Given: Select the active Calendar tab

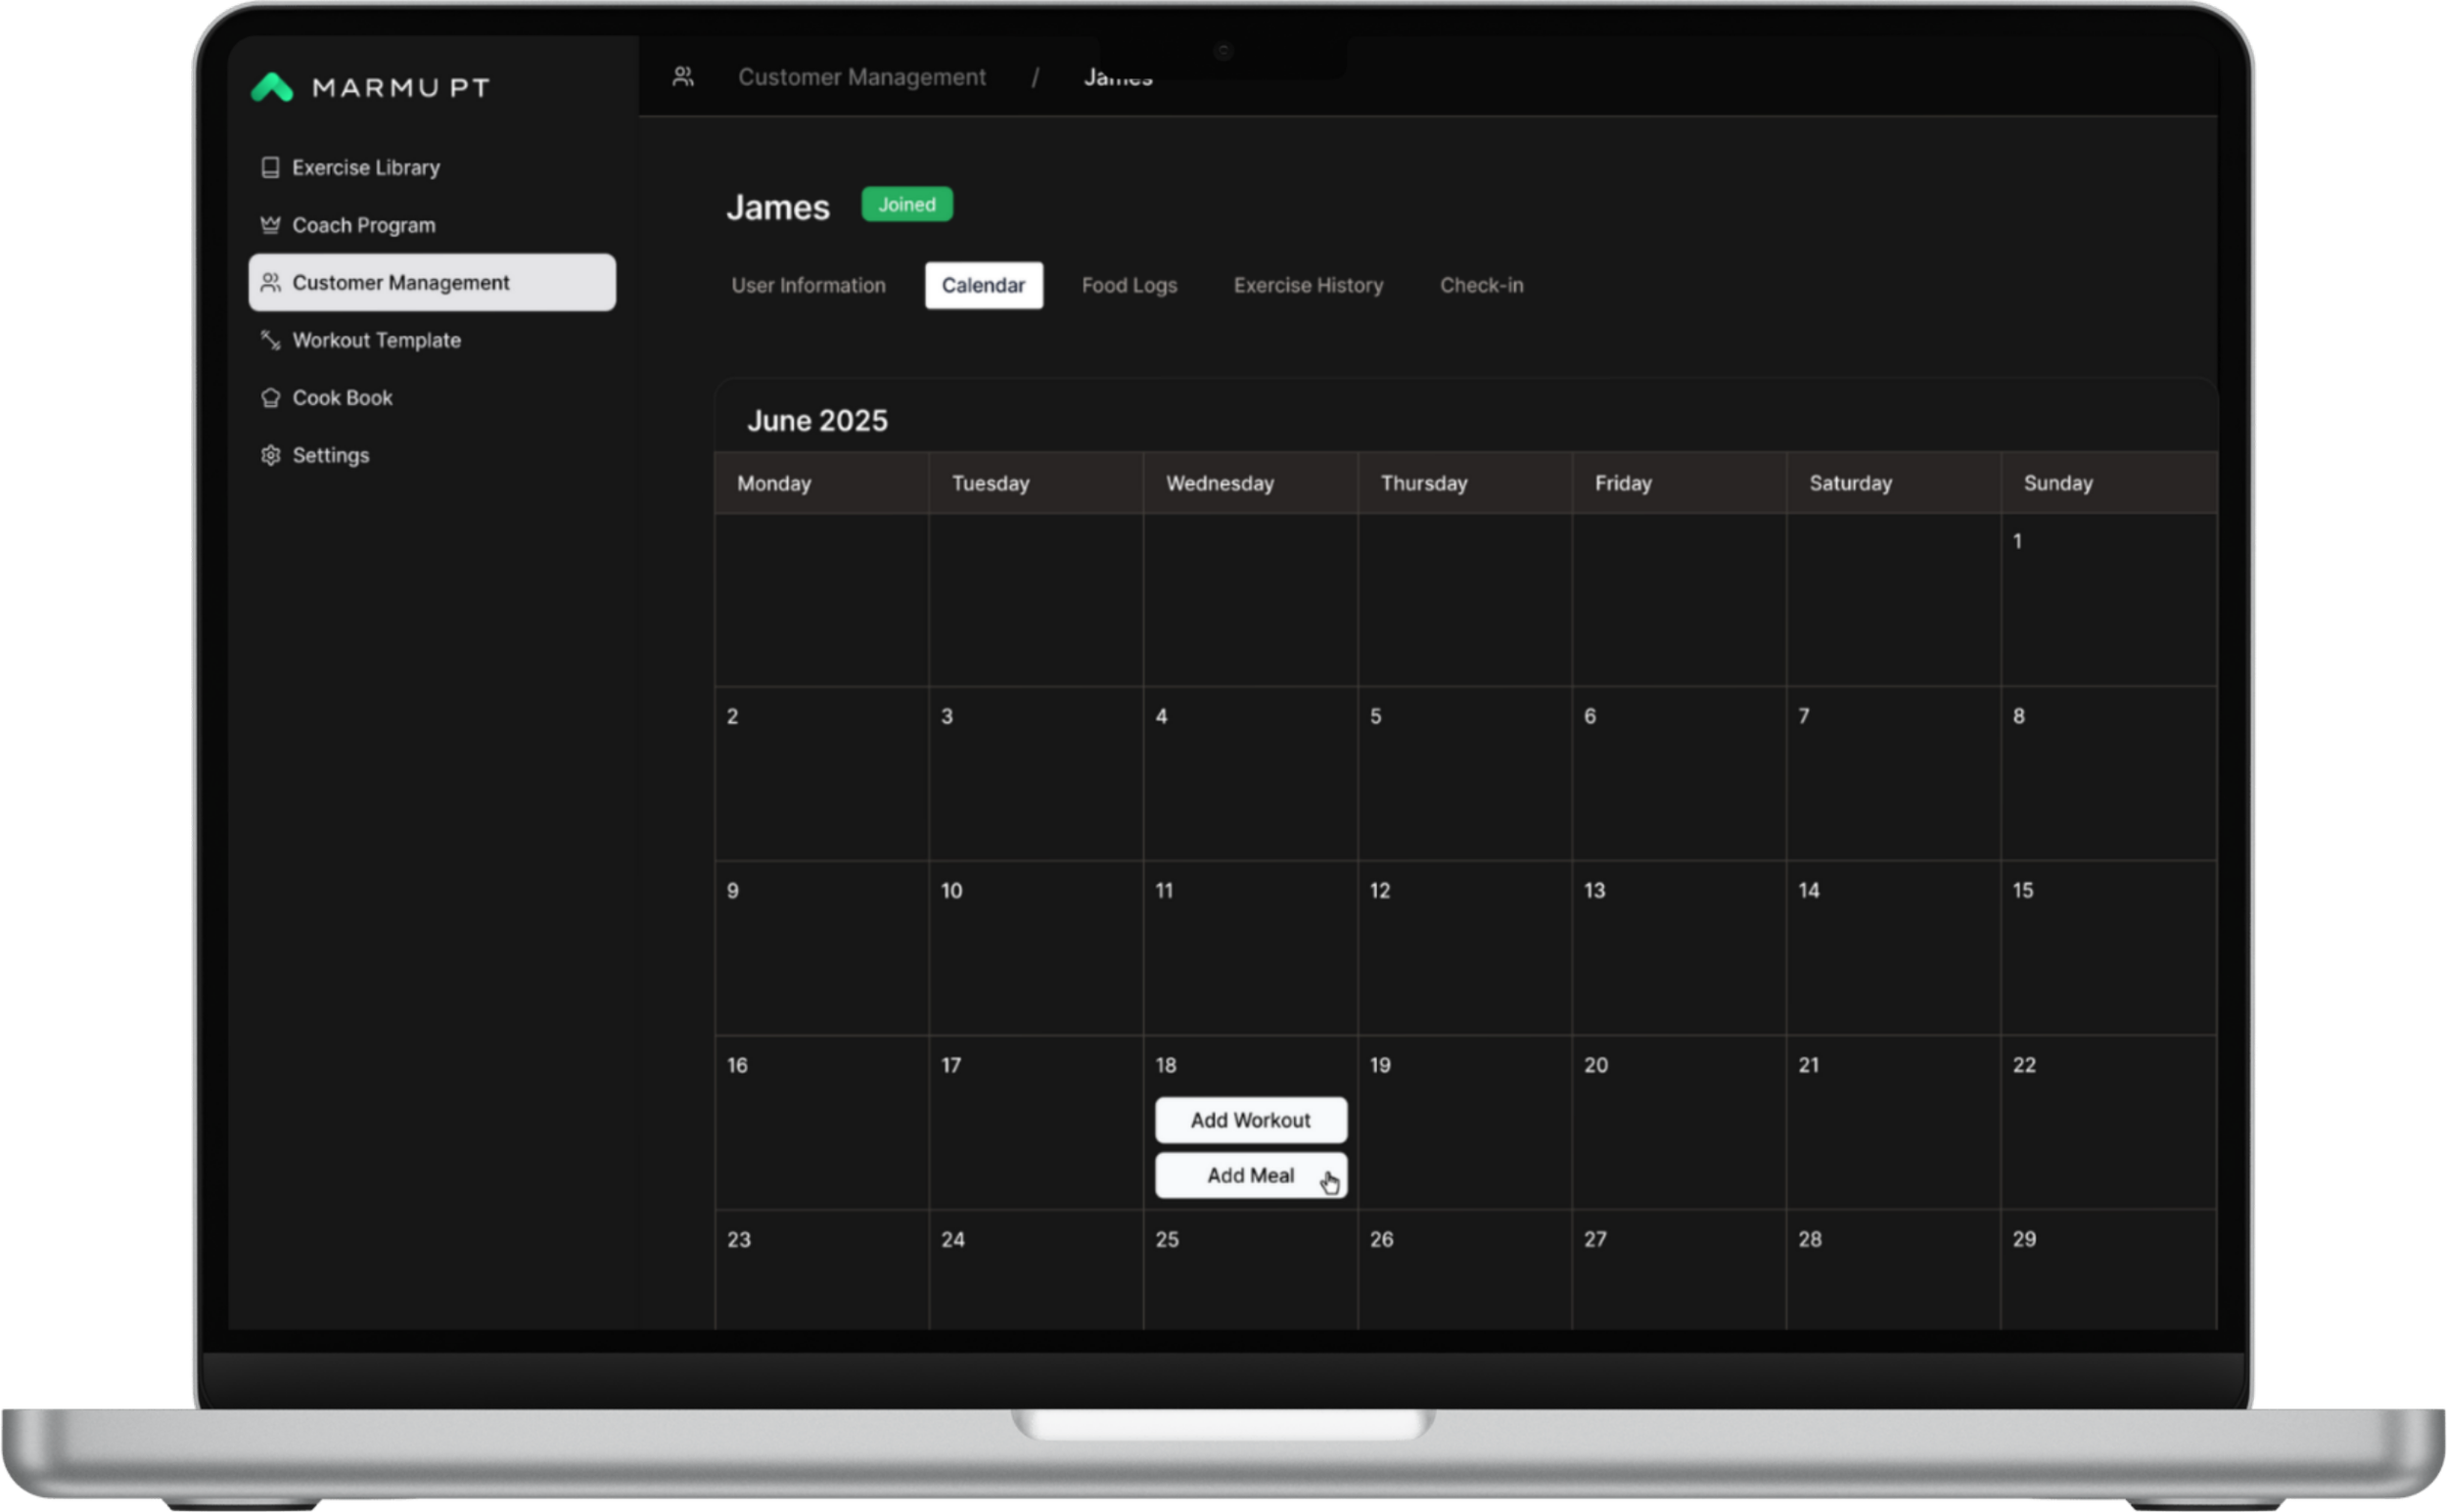Looking at the screenshot, I should tap(983, 286).
